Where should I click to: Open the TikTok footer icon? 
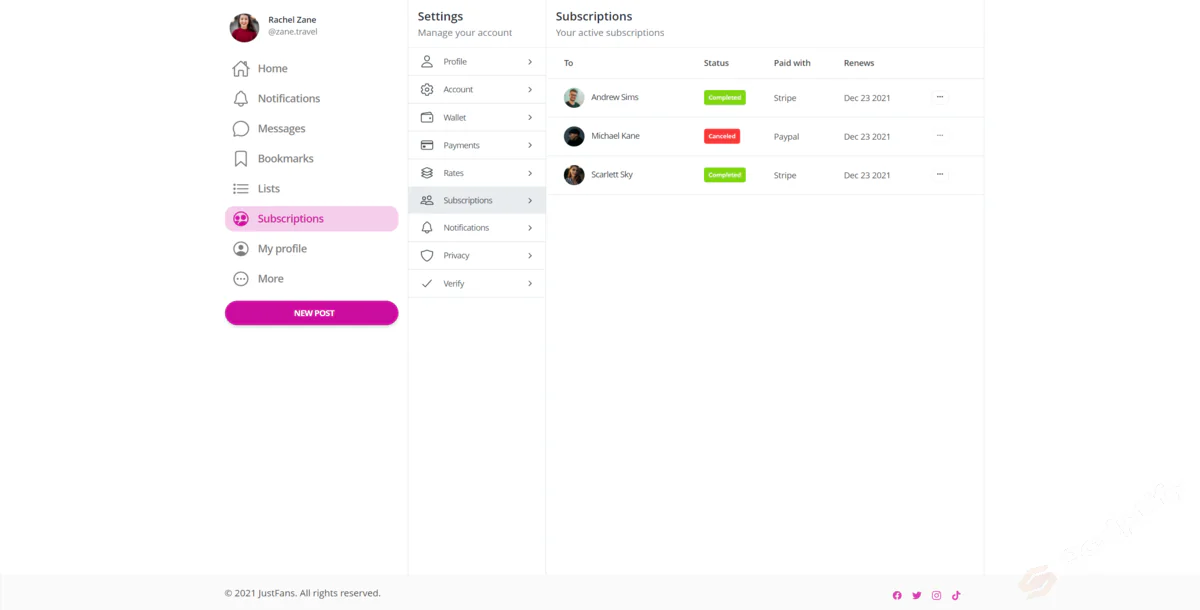[x=956, y=595]
